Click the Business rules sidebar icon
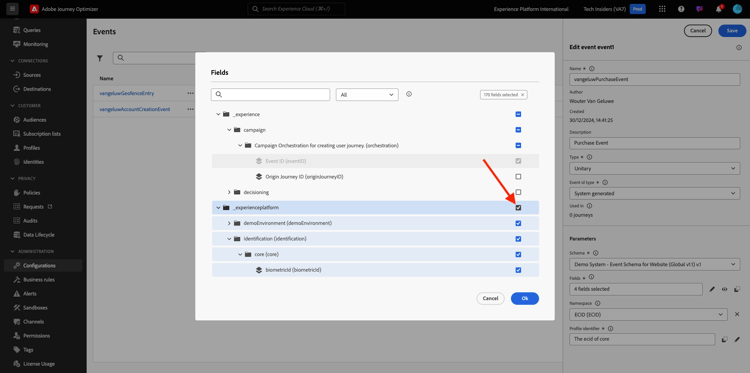The height and width of the screenshot is (373, 750). coord(17,280)
